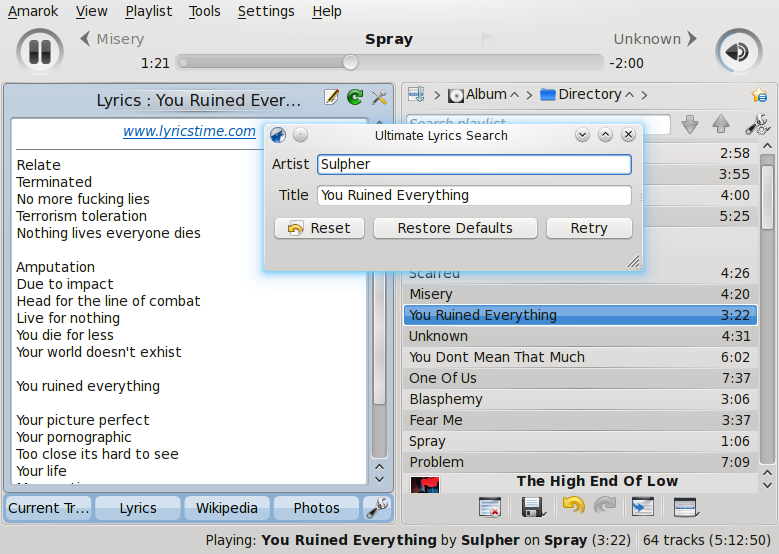Click the Search playlist field
Screen dimensions: 779x554
(x=538, y=122)
